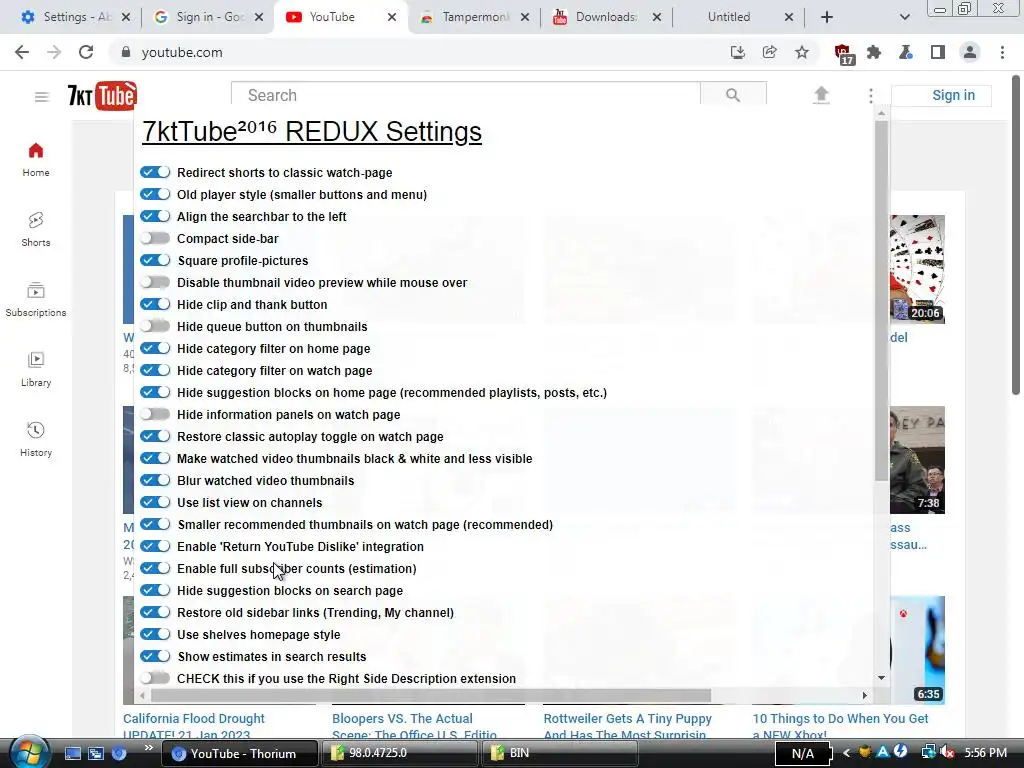Click the YouTube Search field

tap(466, 95)
